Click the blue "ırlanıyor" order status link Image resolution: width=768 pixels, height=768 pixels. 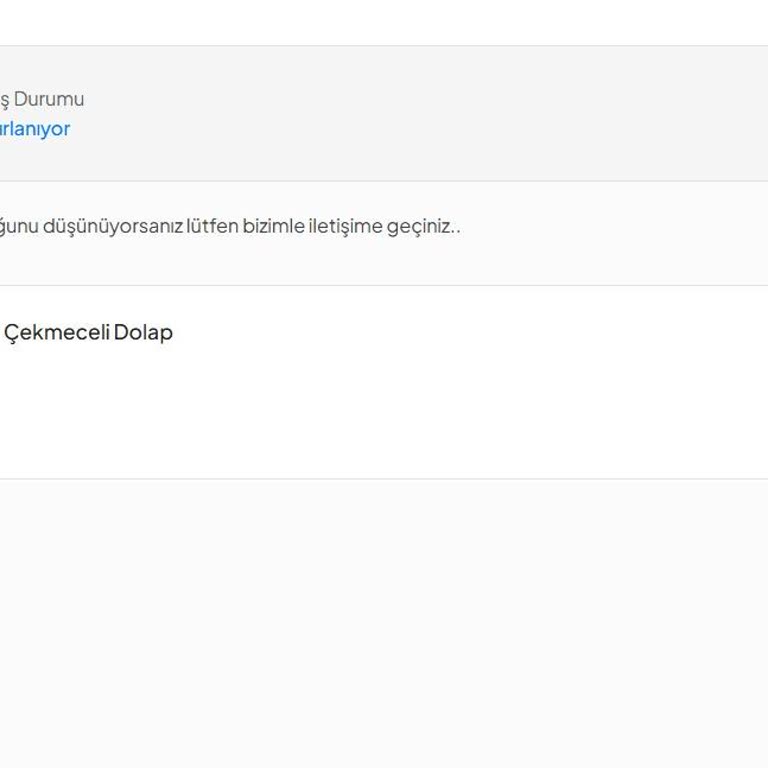tap(35, 129)
